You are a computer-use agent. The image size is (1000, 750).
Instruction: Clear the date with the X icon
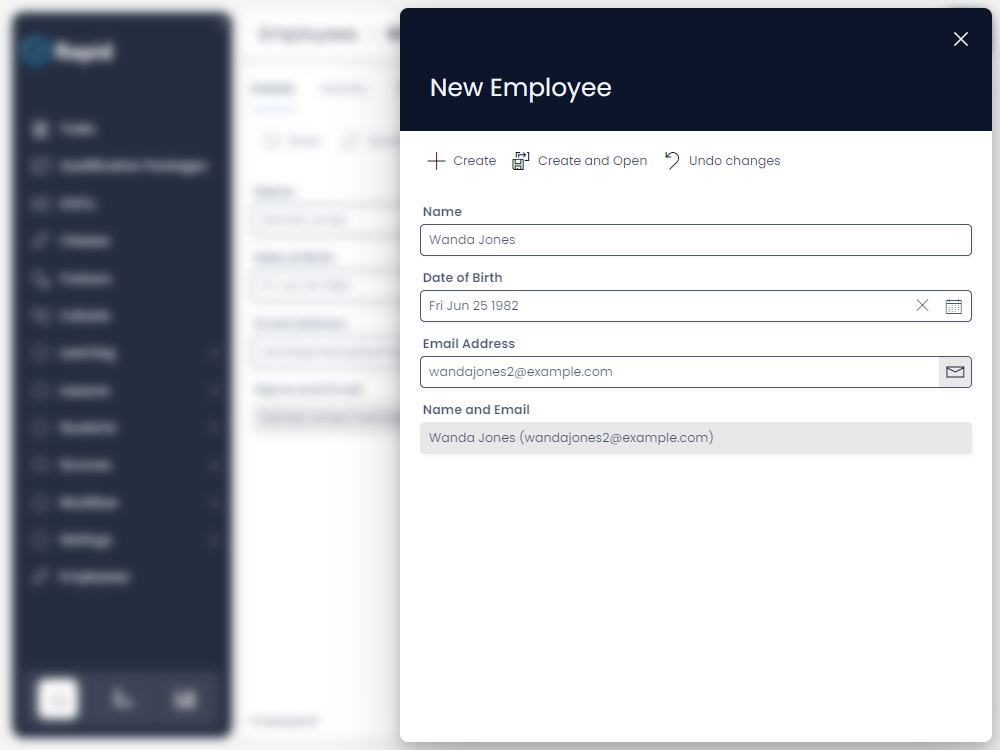[x=922, y=305]
